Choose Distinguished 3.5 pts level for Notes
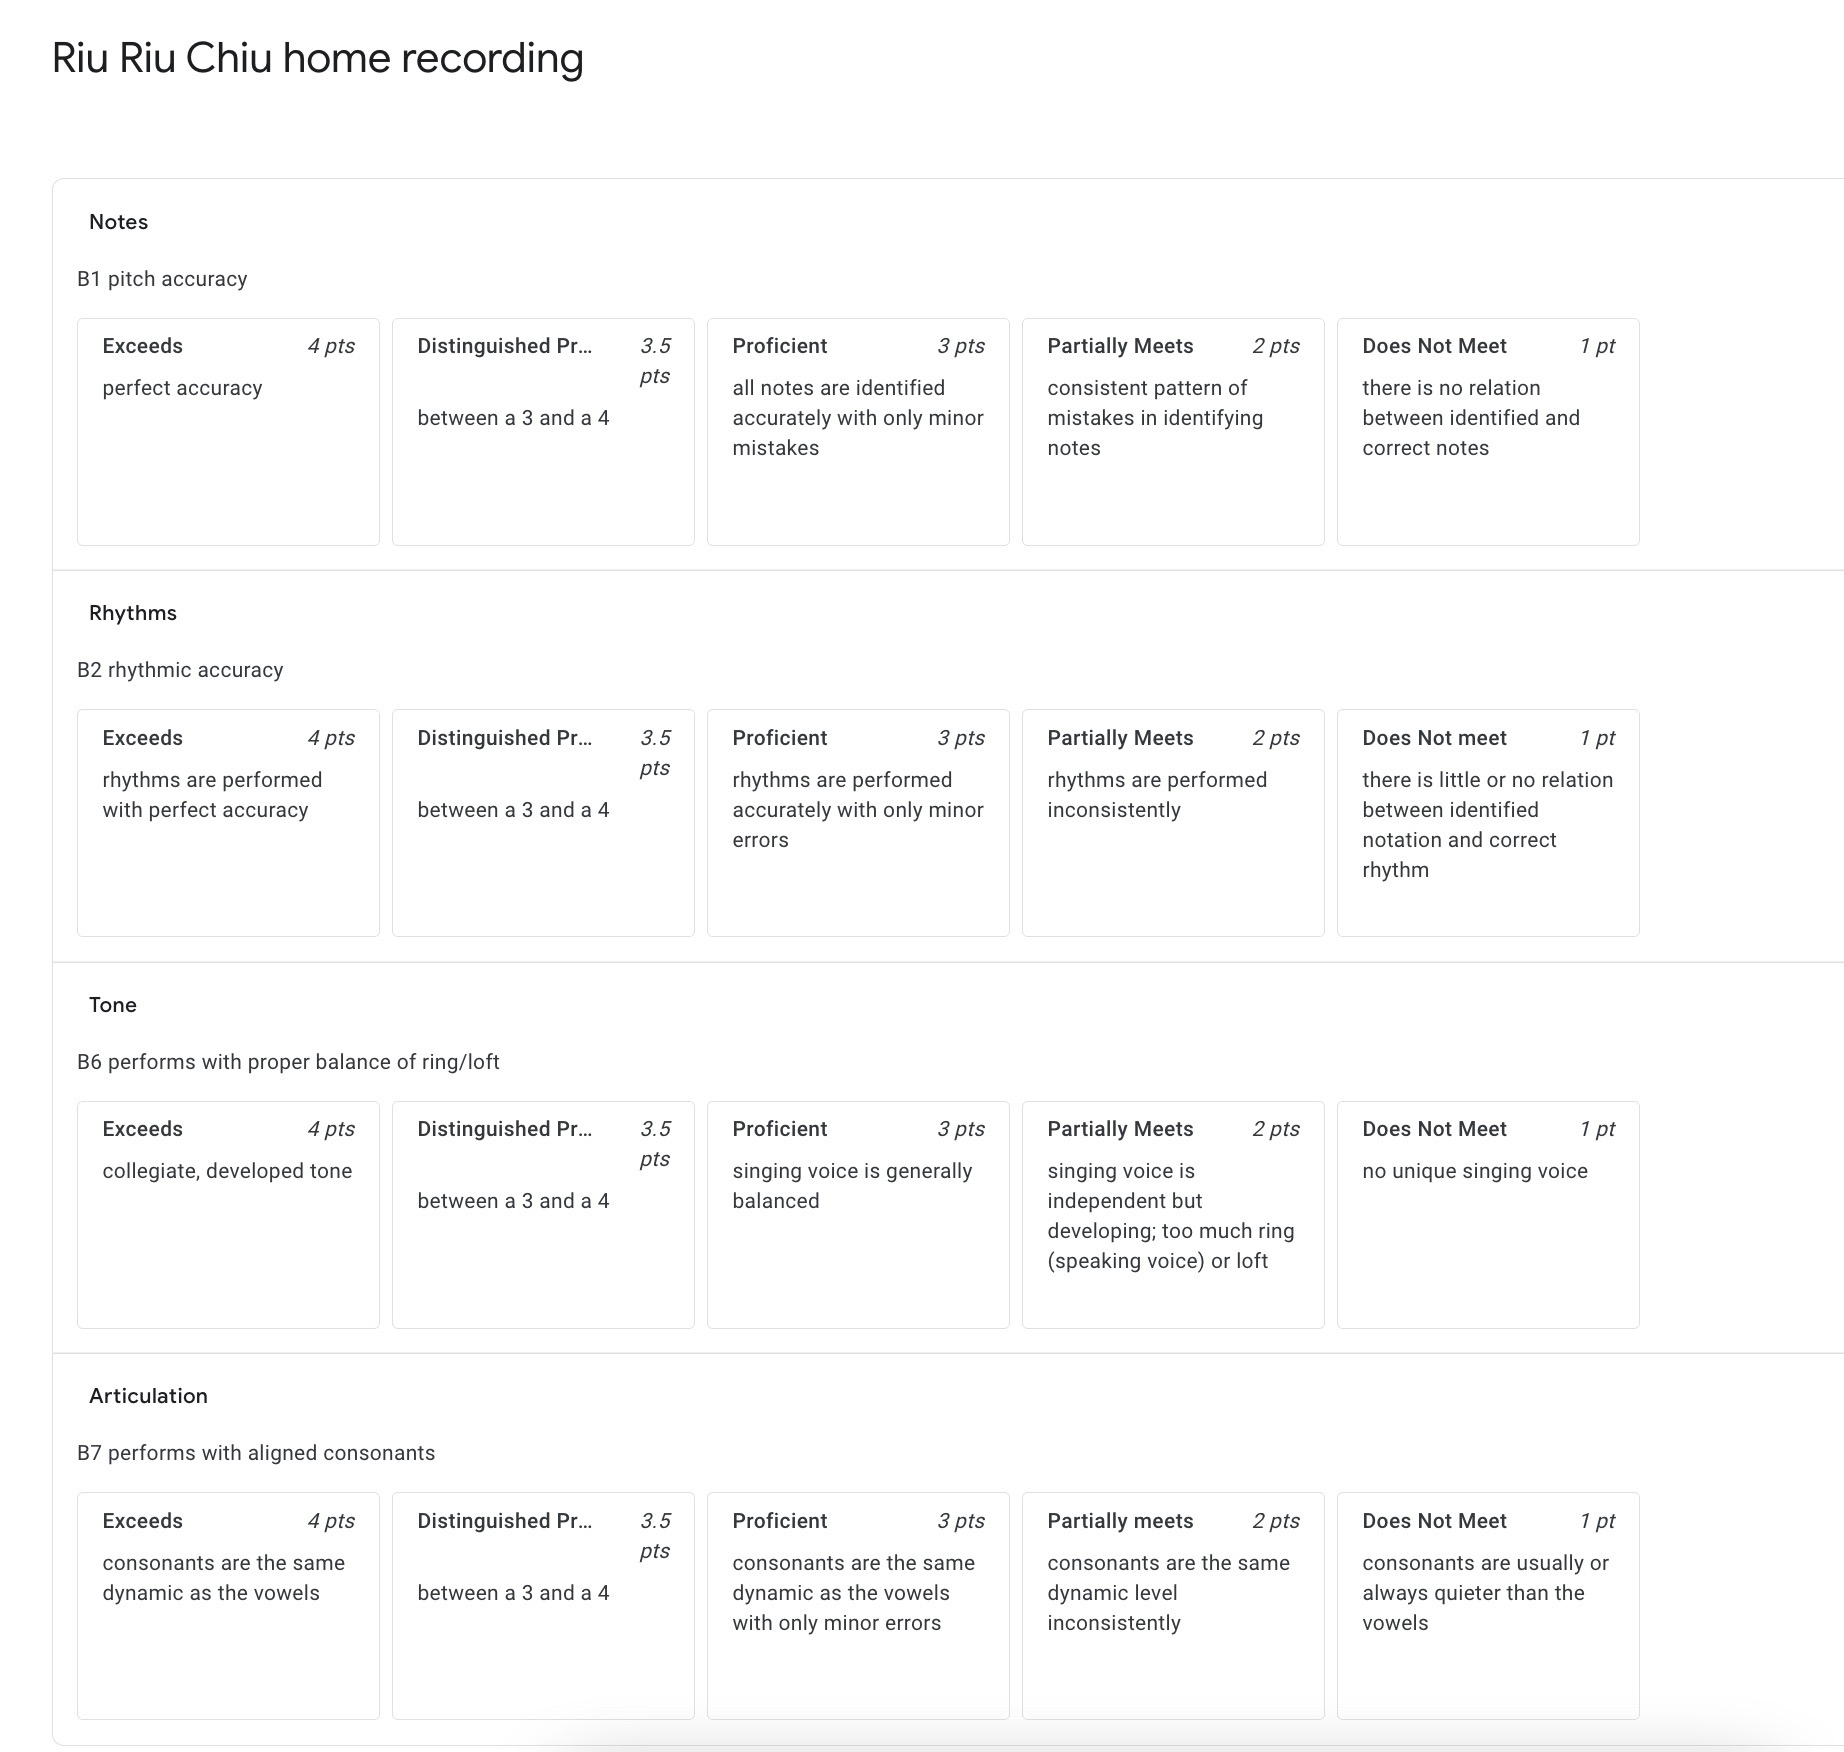Image resolution: width=1844 pixels, height=1752 pixels. coord(543,431)
